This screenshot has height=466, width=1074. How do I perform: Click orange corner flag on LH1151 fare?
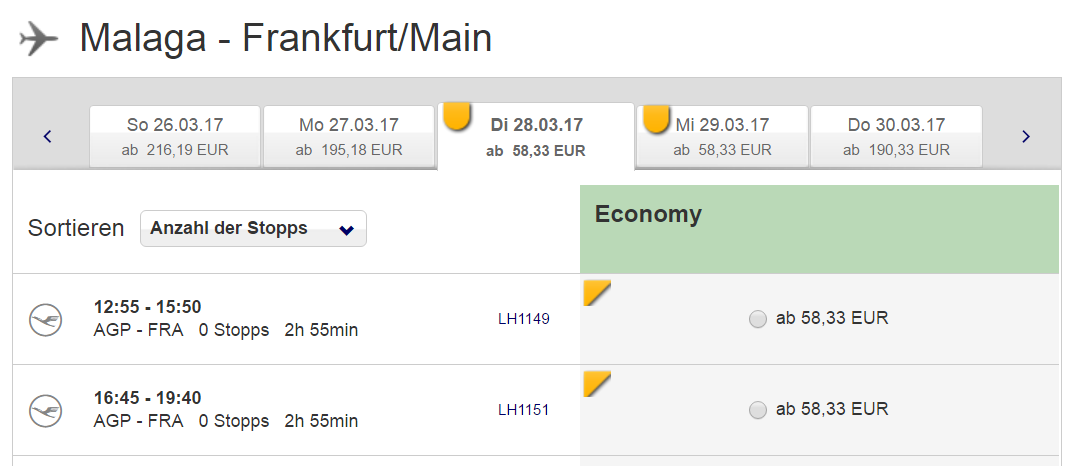click(597, 383)
